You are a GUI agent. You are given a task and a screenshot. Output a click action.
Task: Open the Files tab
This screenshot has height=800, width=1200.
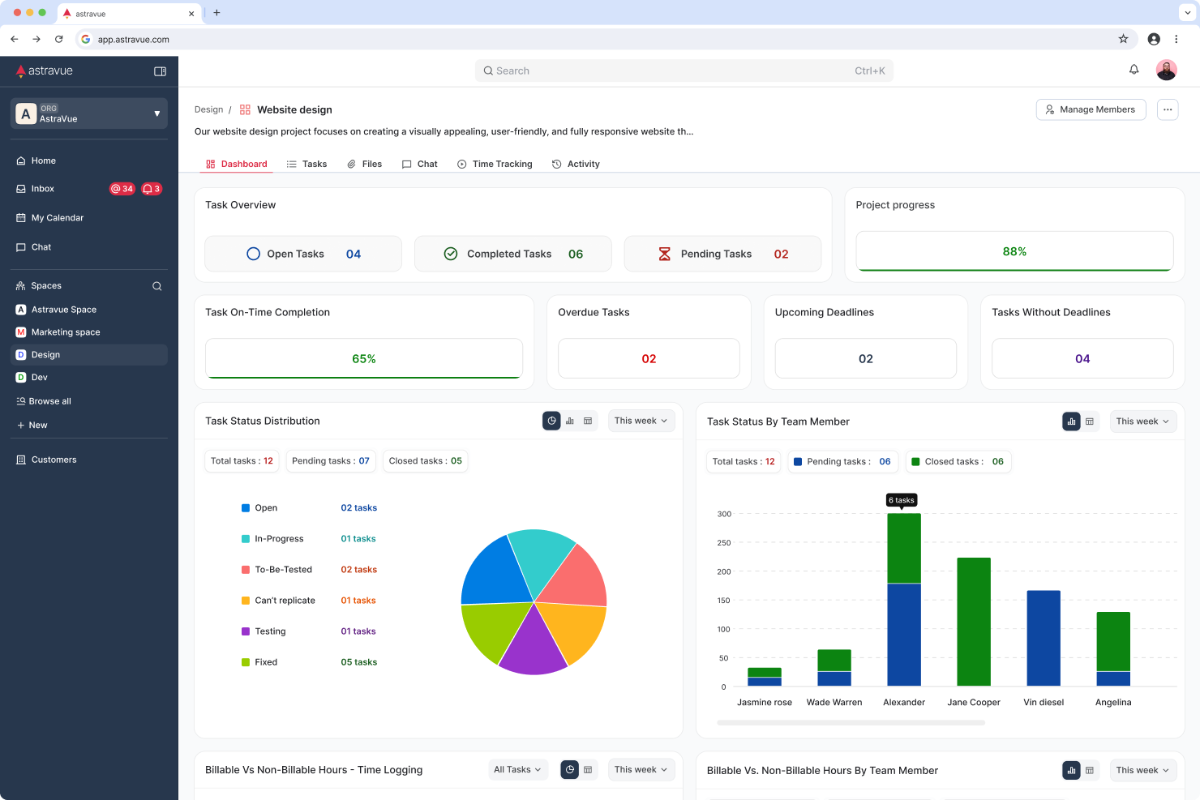click(364, 164)
